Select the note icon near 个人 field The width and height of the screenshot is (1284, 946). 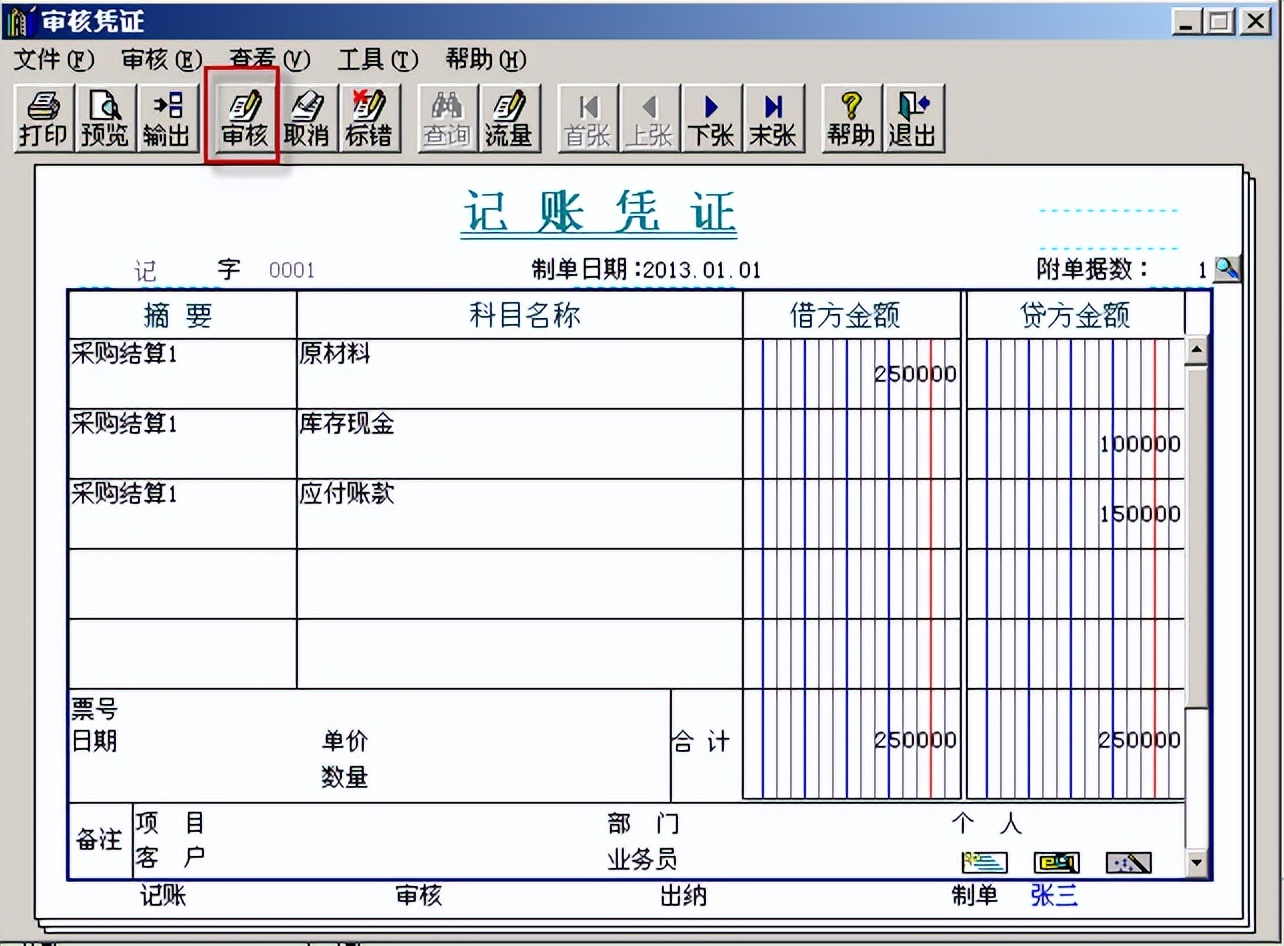click(983, 861)
